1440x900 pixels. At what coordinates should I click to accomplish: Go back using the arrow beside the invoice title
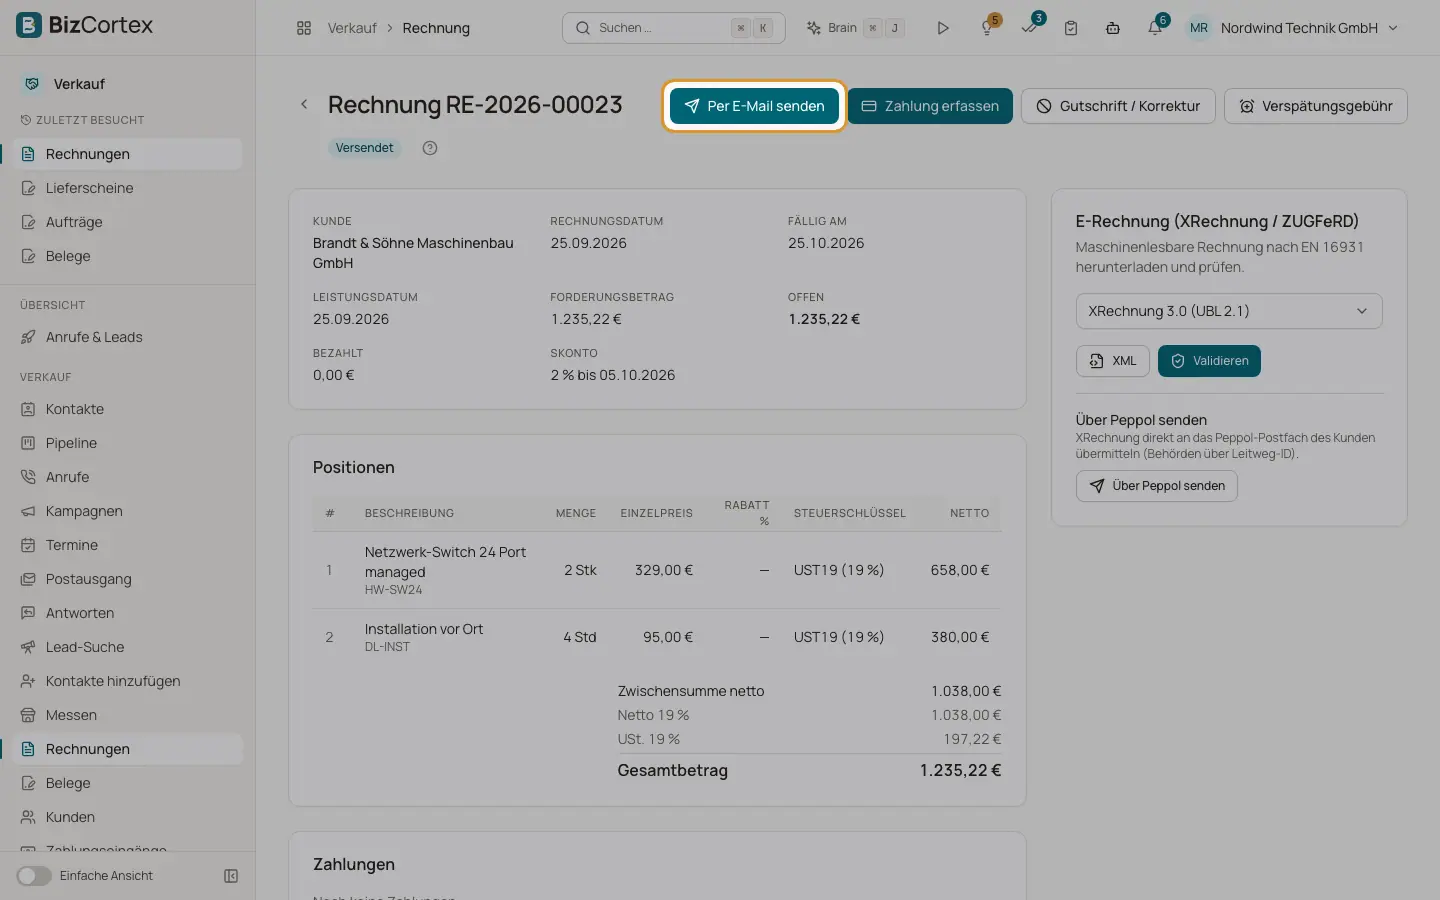[x=304, y=104]
